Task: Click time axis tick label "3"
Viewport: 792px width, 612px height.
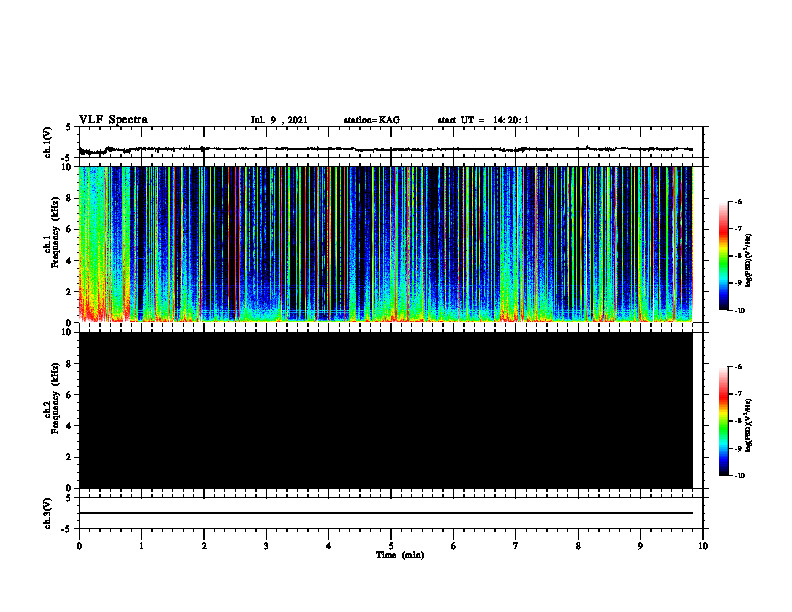Action: point(266,546)
